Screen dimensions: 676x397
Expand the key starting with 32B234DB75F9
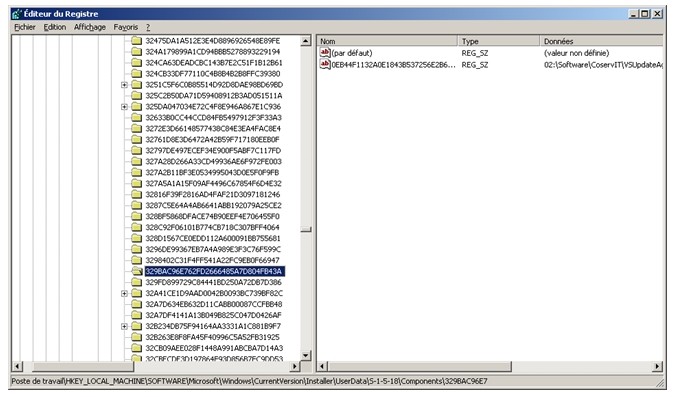tap(124, 327)
